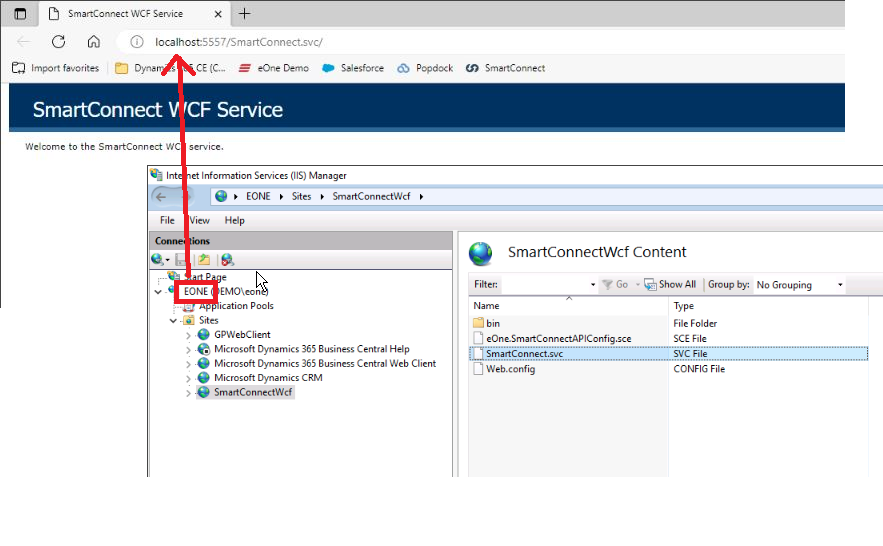Open the View menu in IIS Manager
The height and width of the screenshot is (546, 883).
[199, 220]
